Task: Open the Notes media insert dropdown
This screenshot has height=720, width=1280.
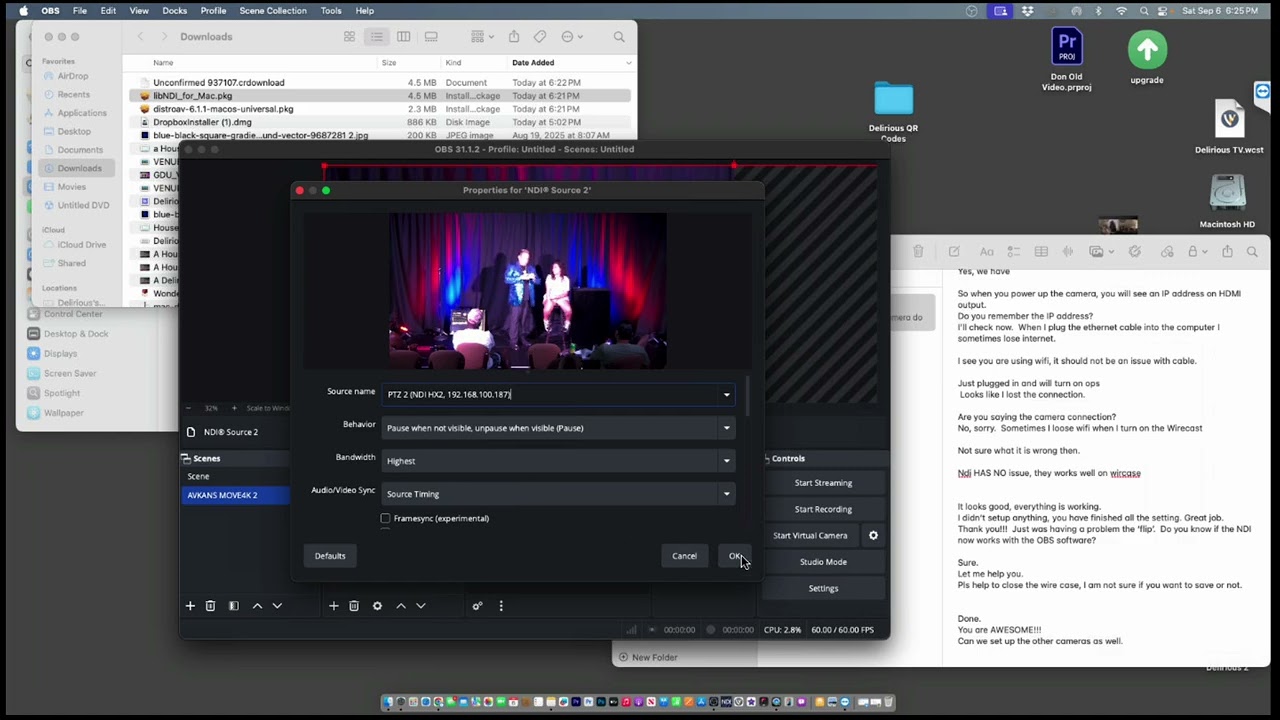Action: (1100, 252)
